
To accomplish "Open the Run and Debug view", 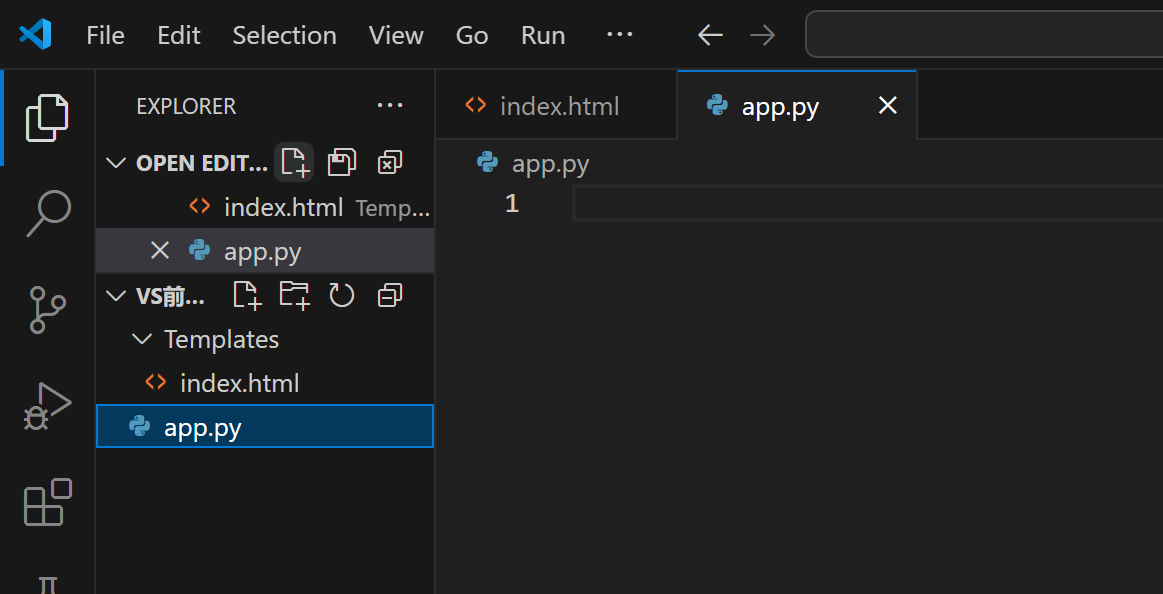I will click(x=47, y=406).
